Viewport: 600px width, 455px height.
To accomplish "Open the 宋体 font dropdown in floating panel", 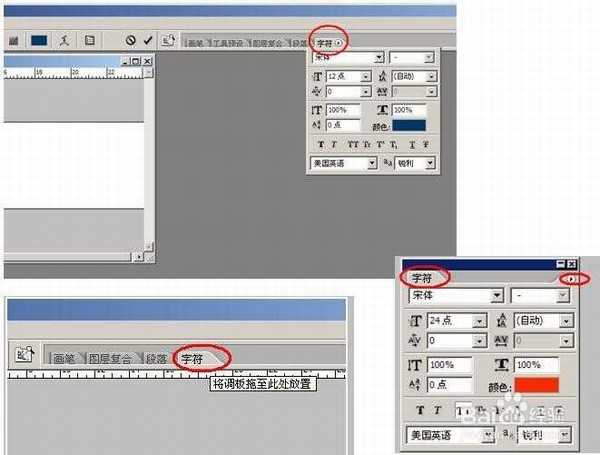I will 497,295.
